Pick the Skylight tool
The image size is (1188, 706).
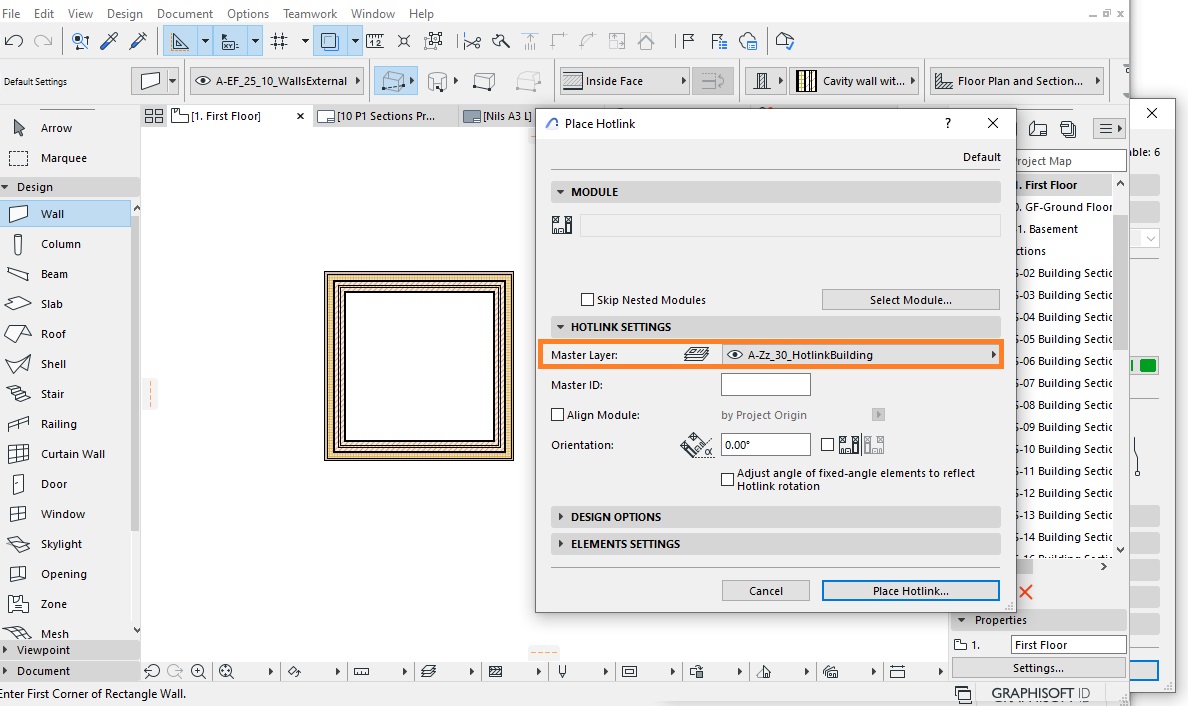(x=61, y=544)
